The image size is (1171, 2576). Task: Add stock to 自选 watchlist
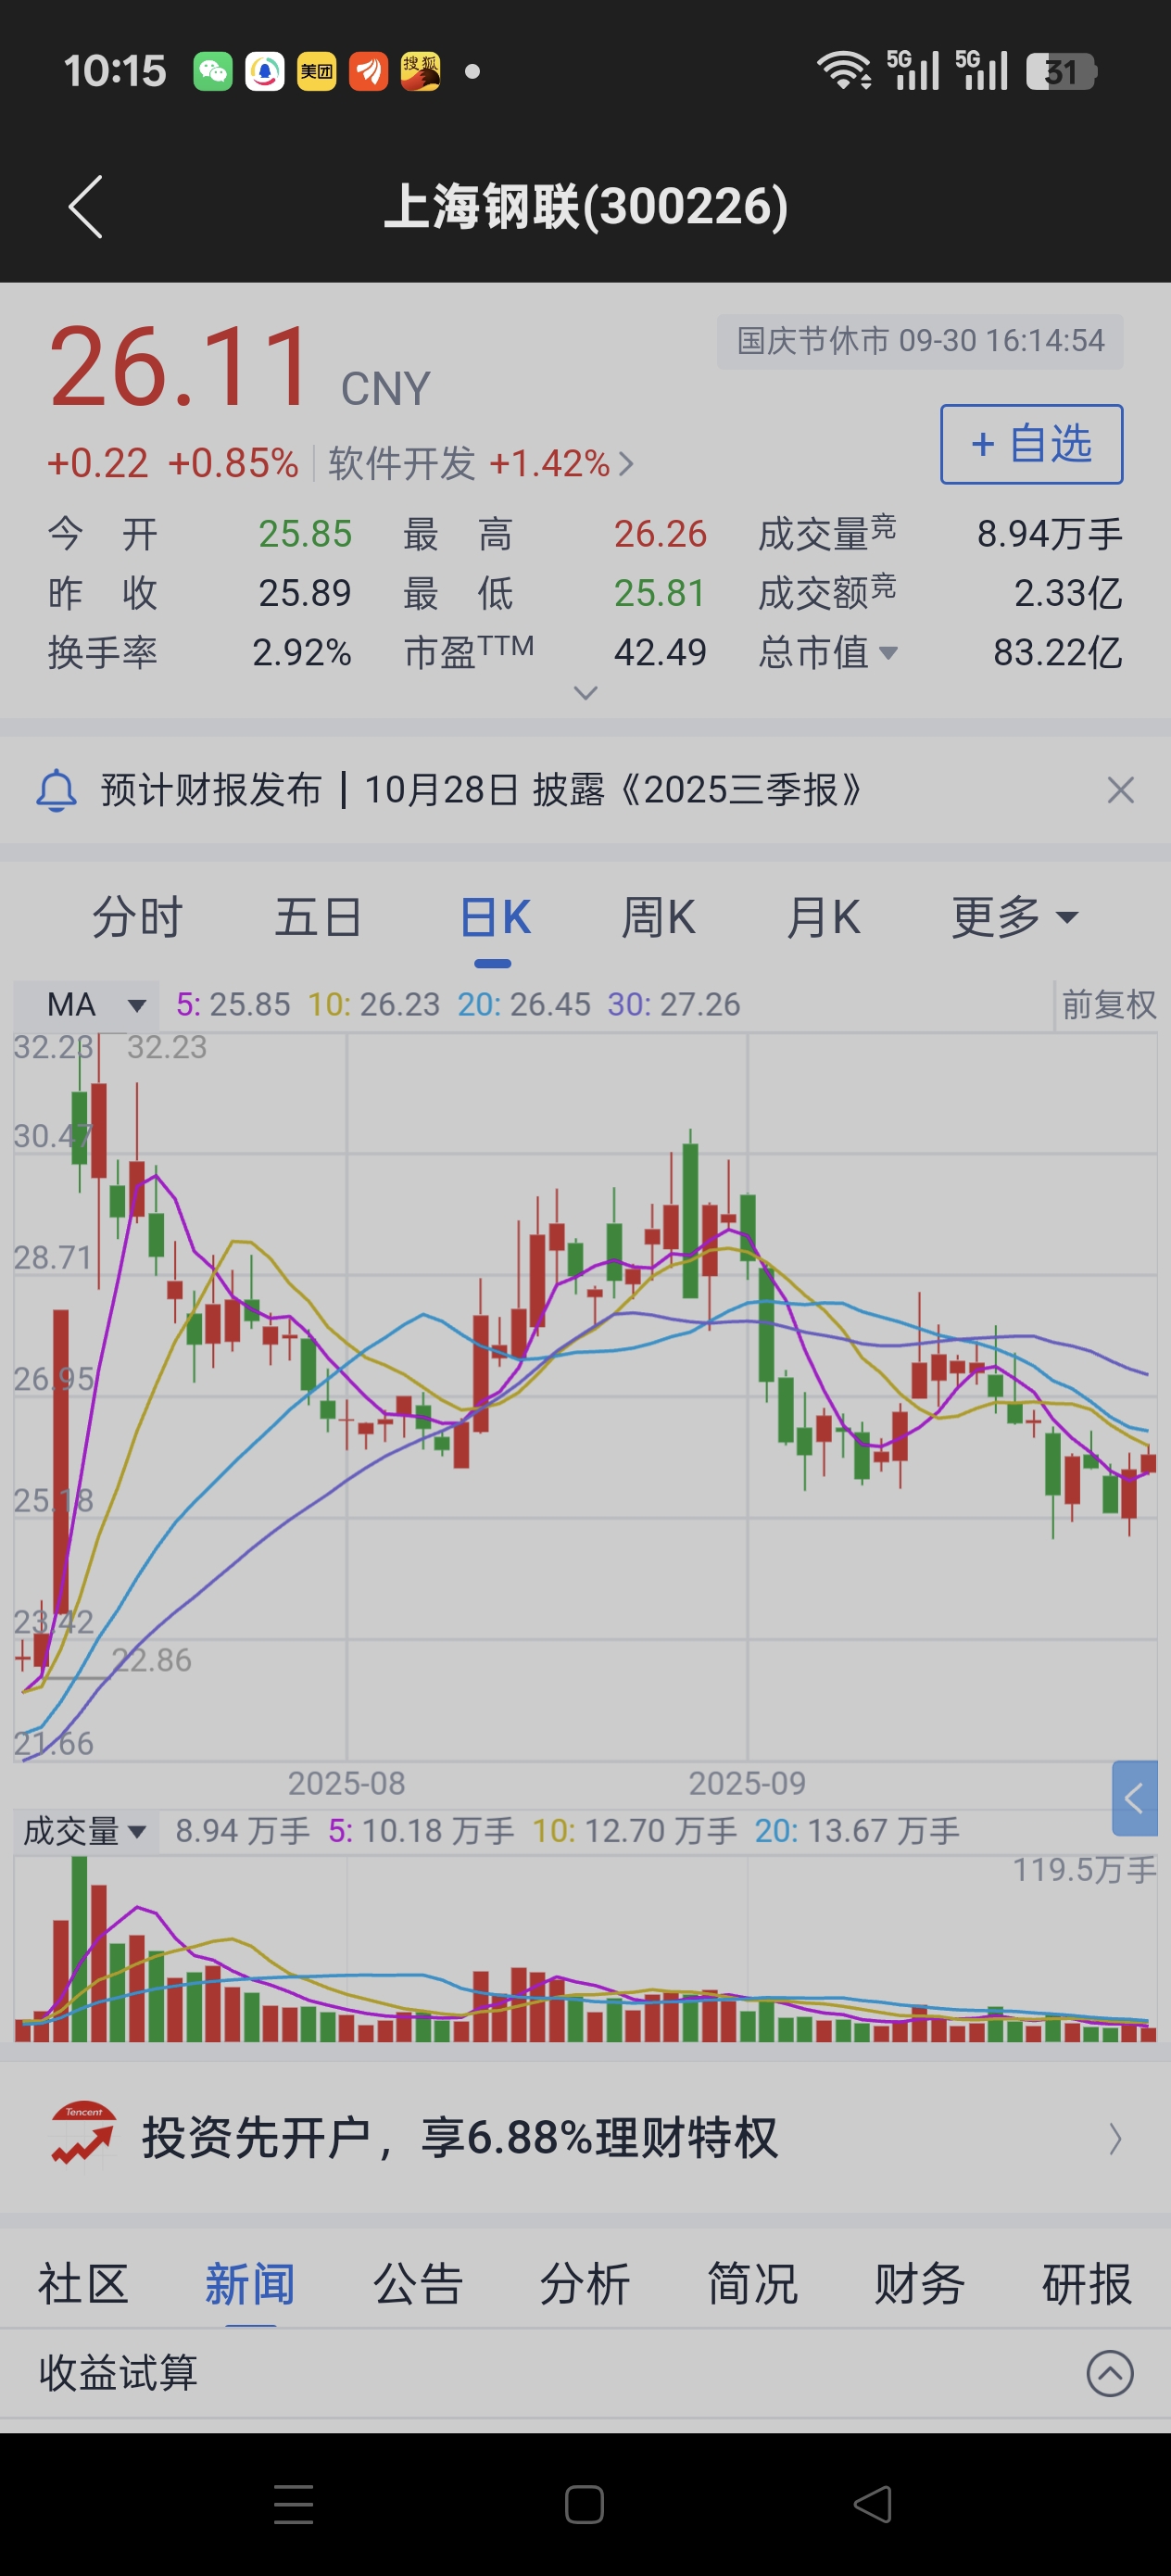1031,444
